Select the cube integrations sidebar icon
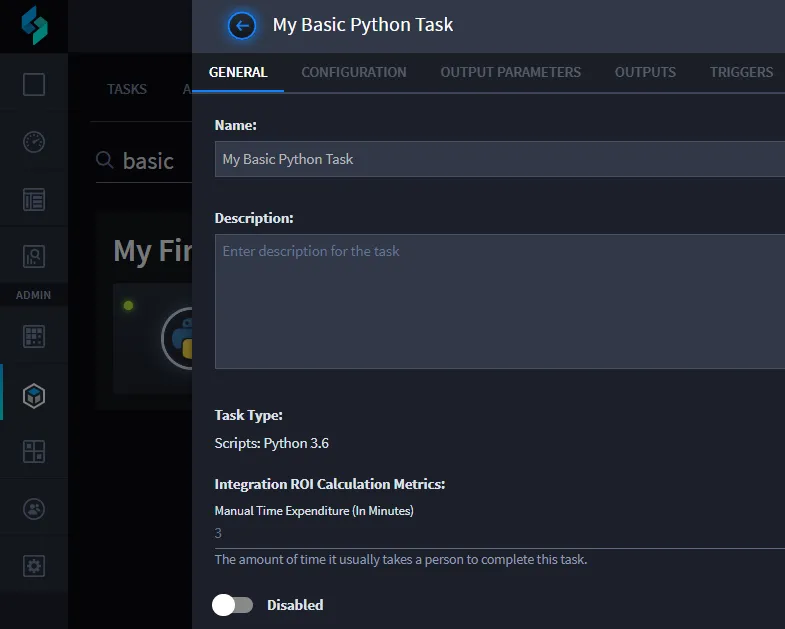This screenshot has width=785, height=629. (34, 396)
